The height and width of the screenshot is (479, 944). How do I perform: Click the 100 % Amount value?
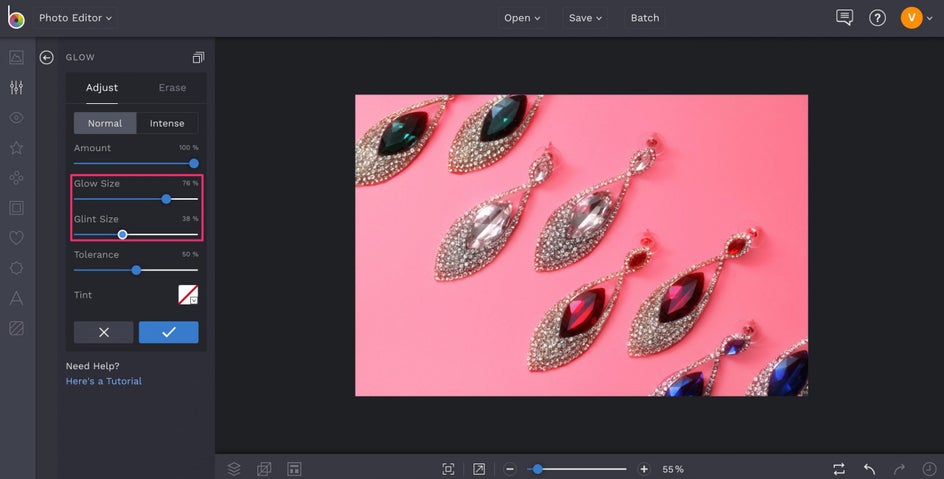pyautogui.click(x=188, y=147)
